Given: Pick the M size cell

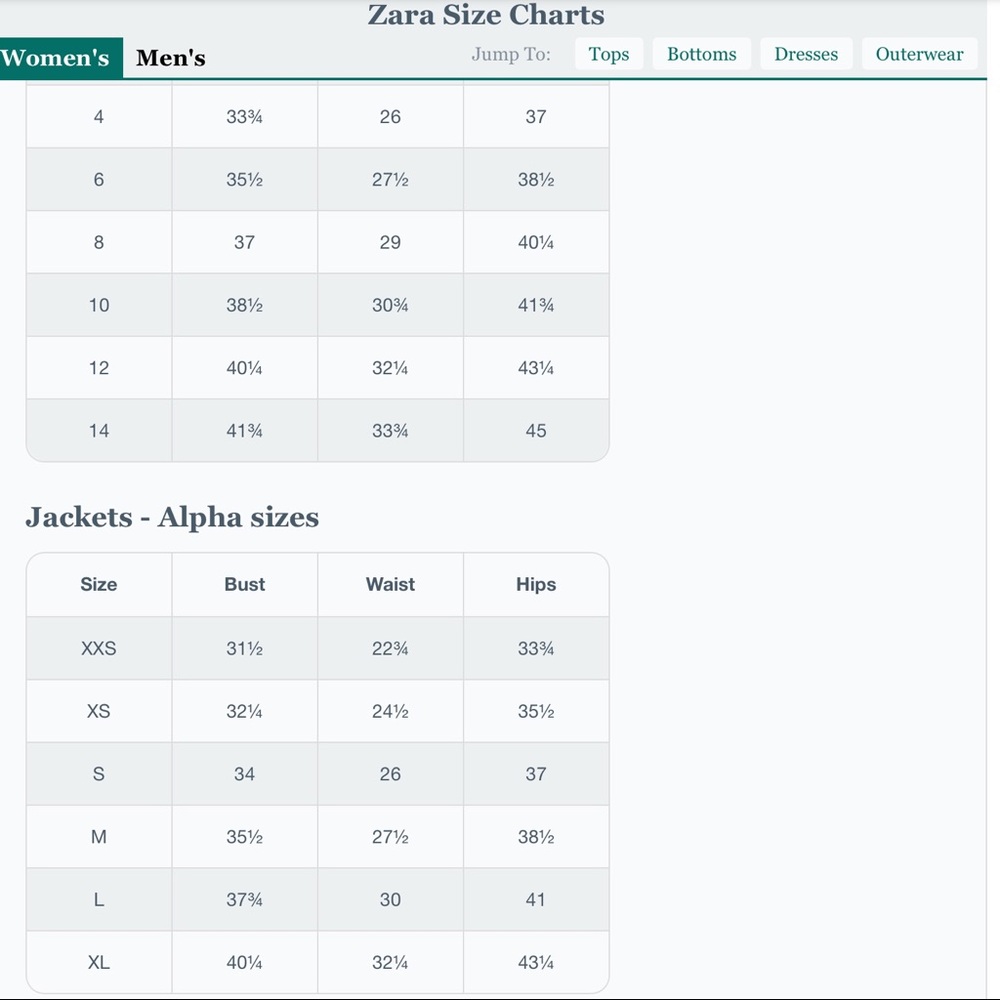Looking at the screenshot, I should (99, 837).
